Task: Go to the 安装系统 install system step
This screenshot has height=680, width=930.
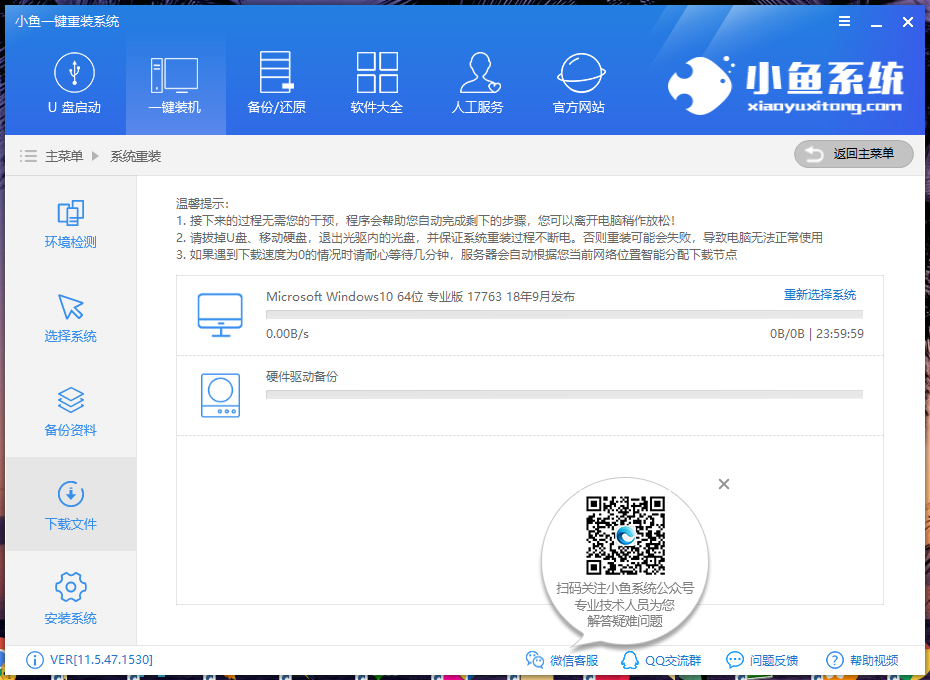Action: click(x=71, y=599)
